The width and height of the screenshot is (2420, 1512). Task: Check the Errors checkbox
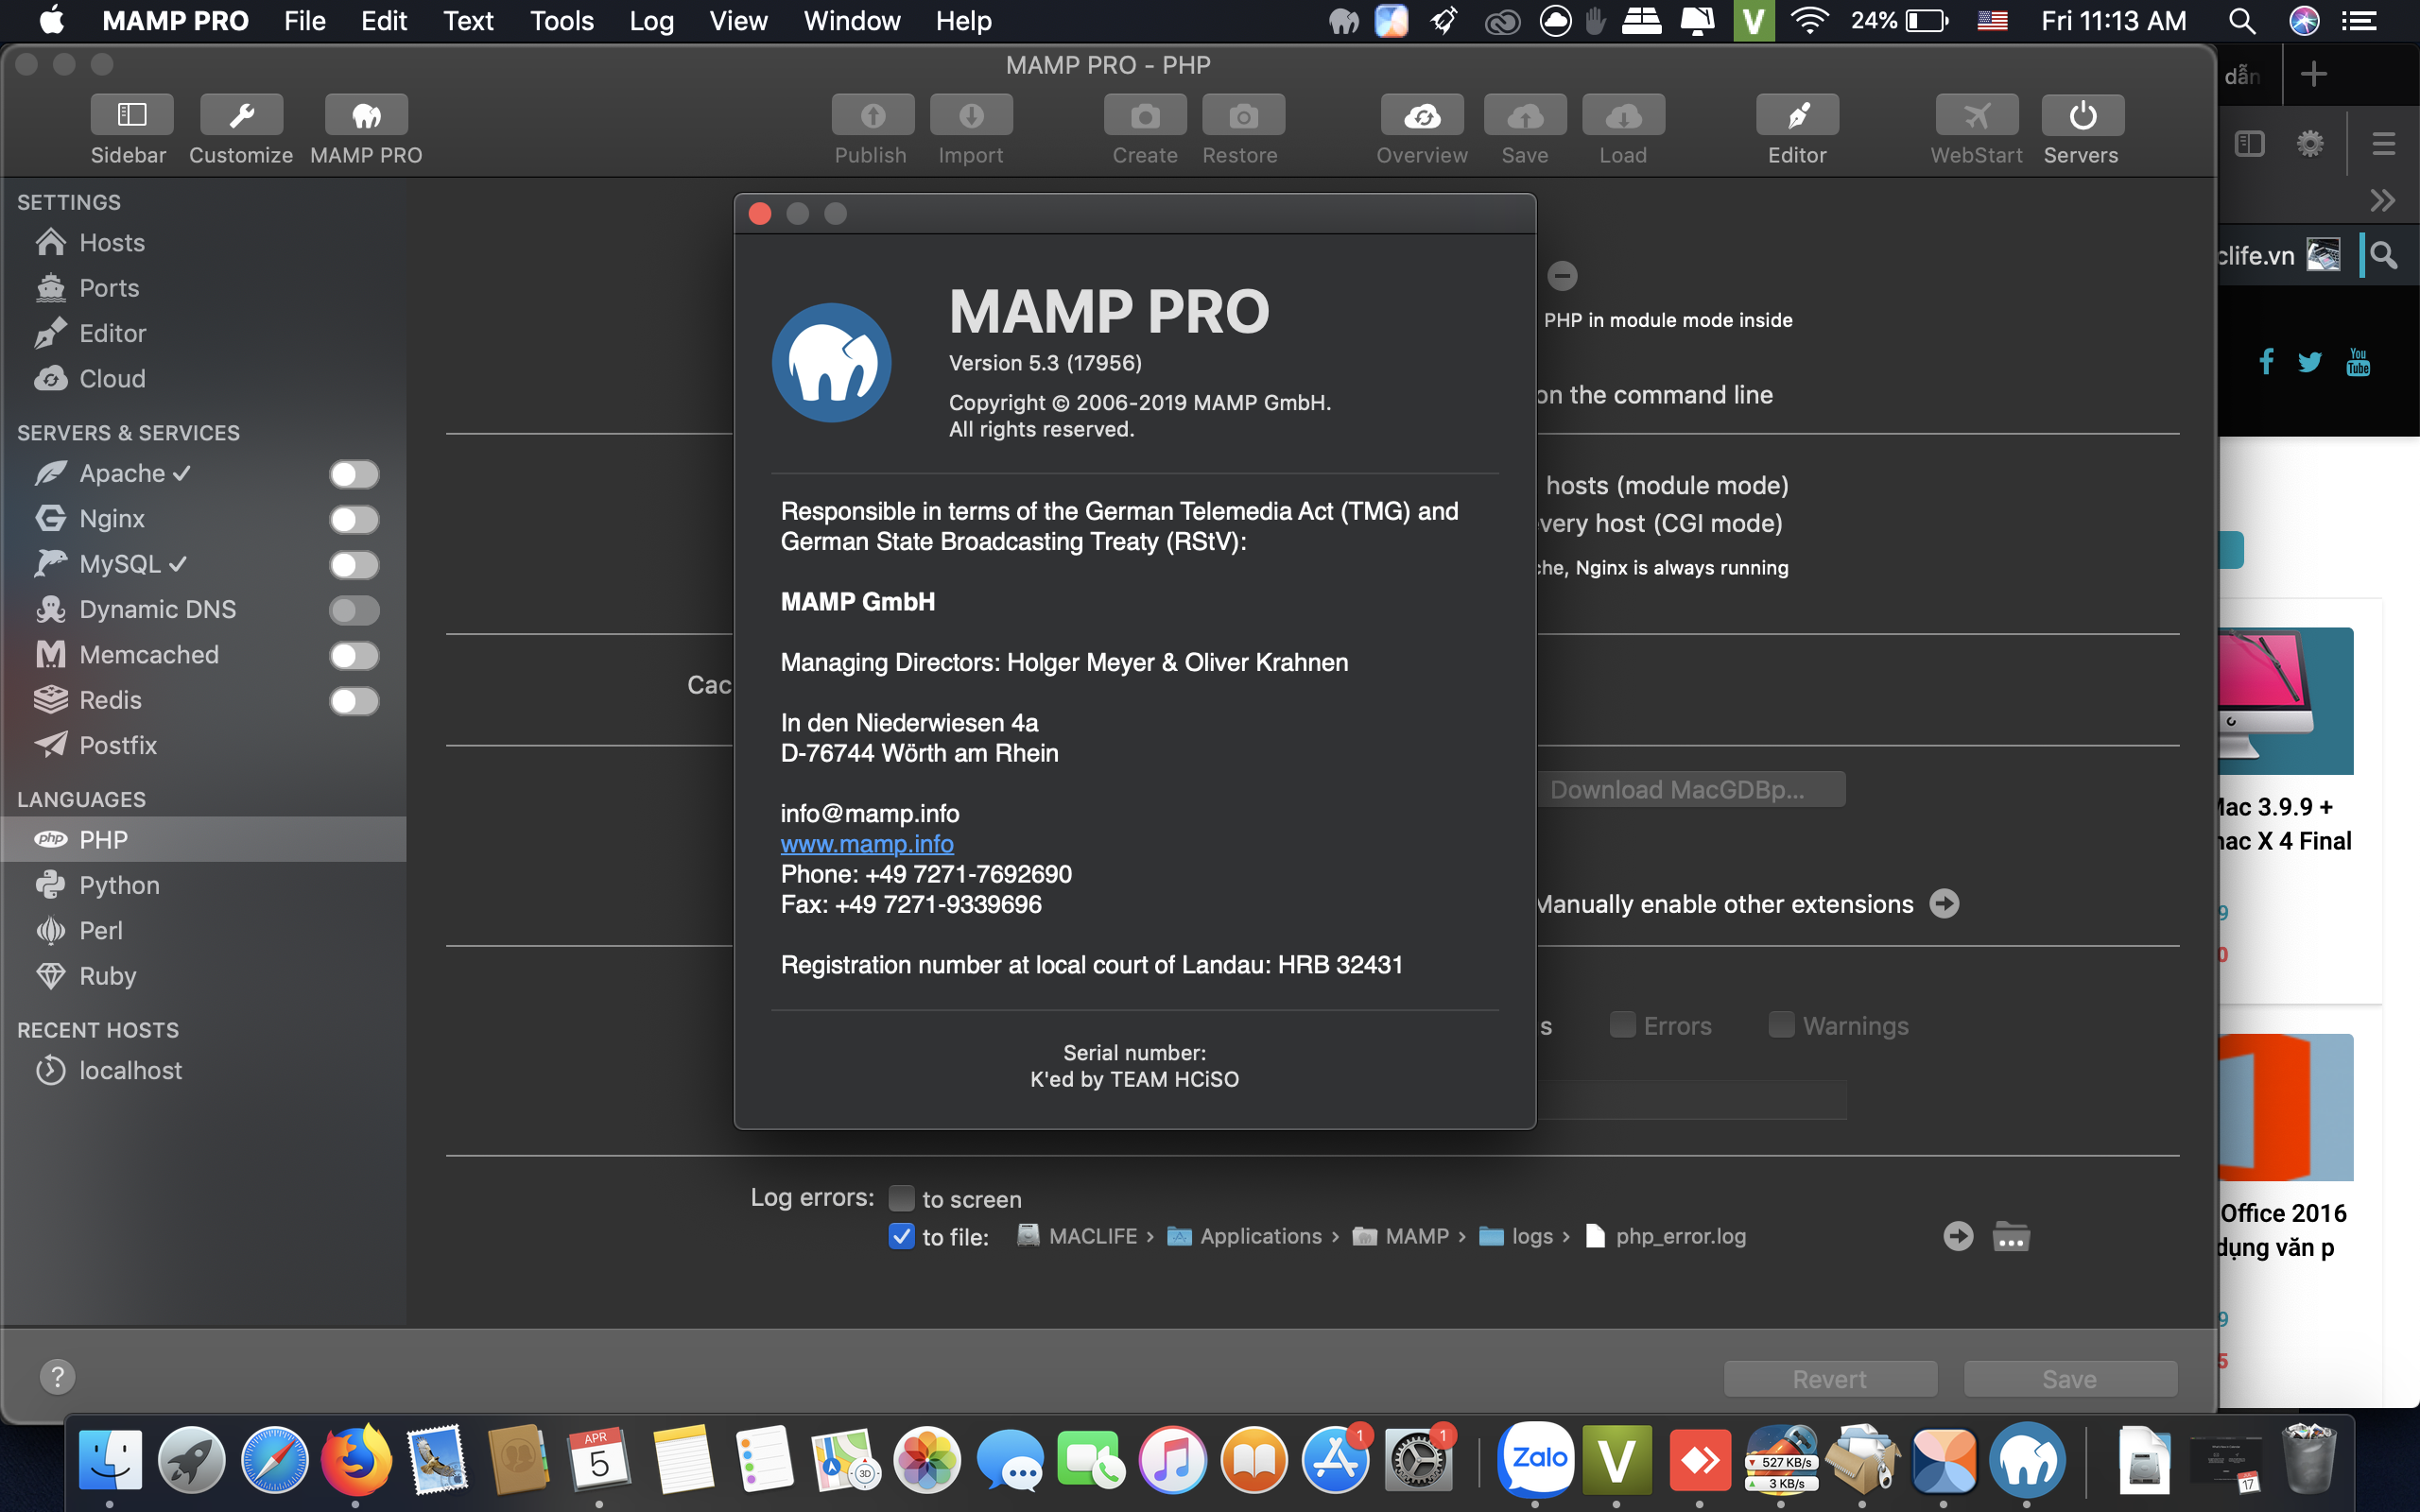click(1622, 1025)
